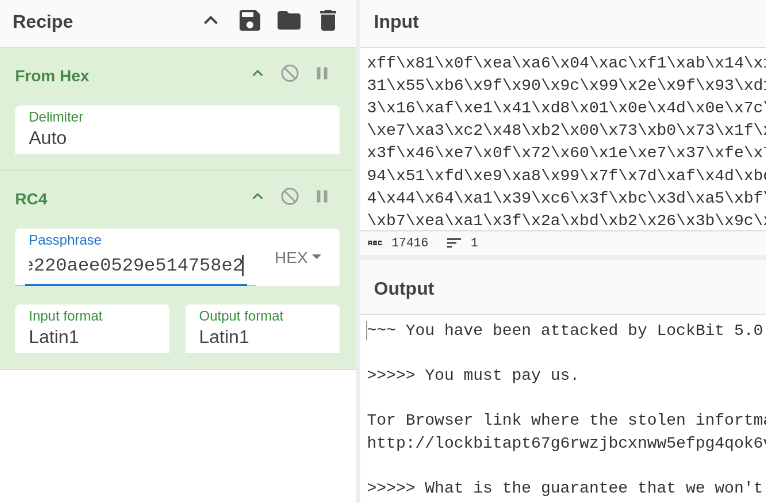766x503 pixels.
Task: Set breakpoint on From Hex operation
Action: [322, 73]
